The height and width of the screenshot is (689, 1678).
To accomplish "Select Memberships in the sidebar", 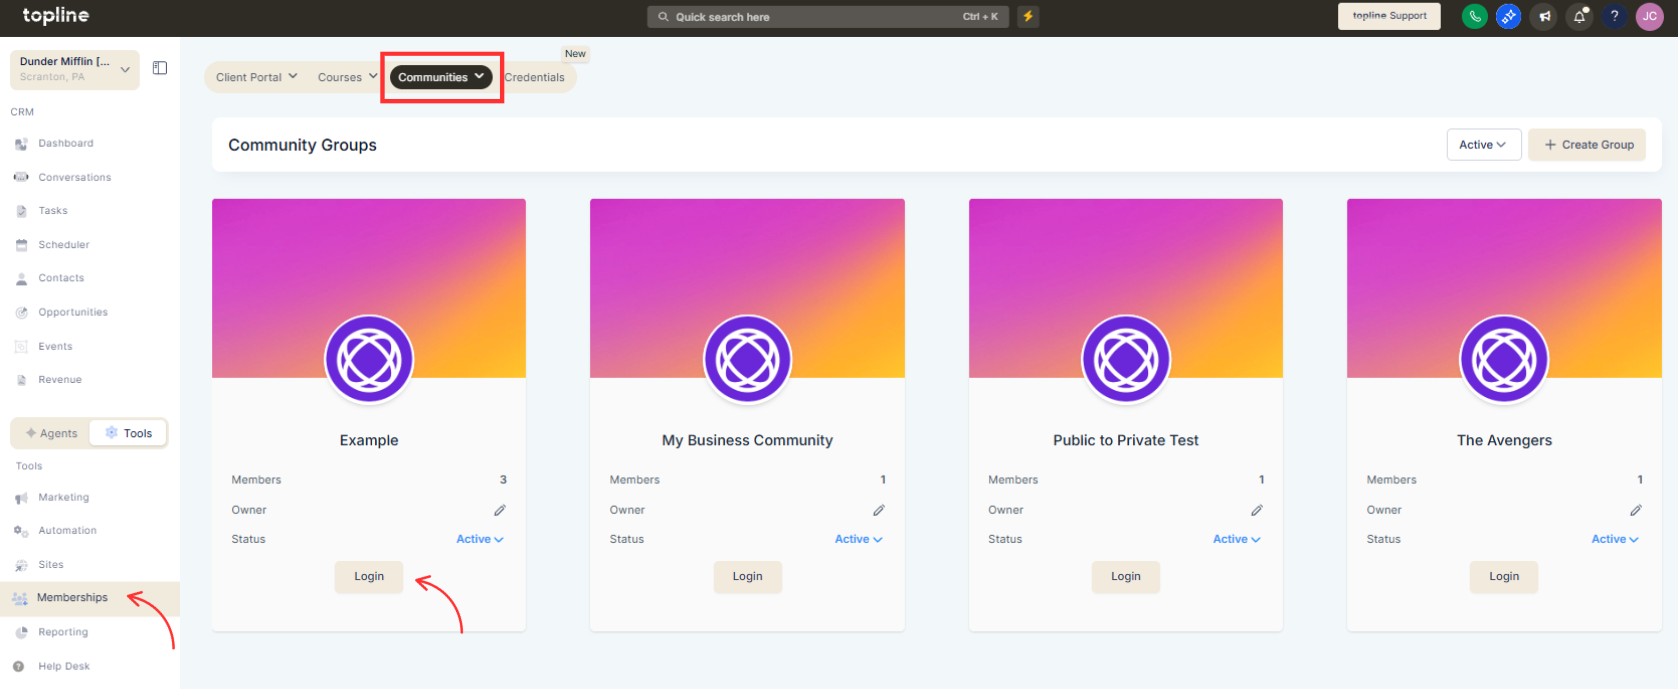I will (90, 598).
